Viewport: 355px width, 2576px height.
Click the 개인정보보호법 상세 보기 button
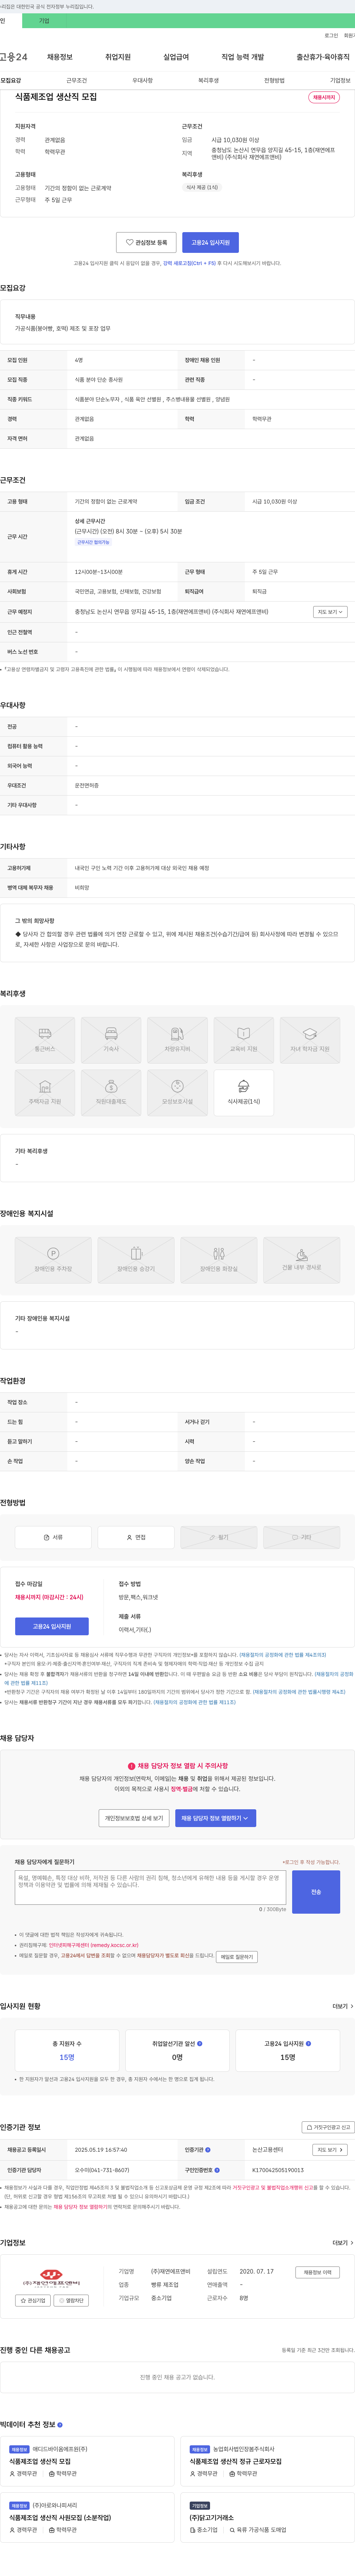pyautogui.click(x=134, y=1818)
